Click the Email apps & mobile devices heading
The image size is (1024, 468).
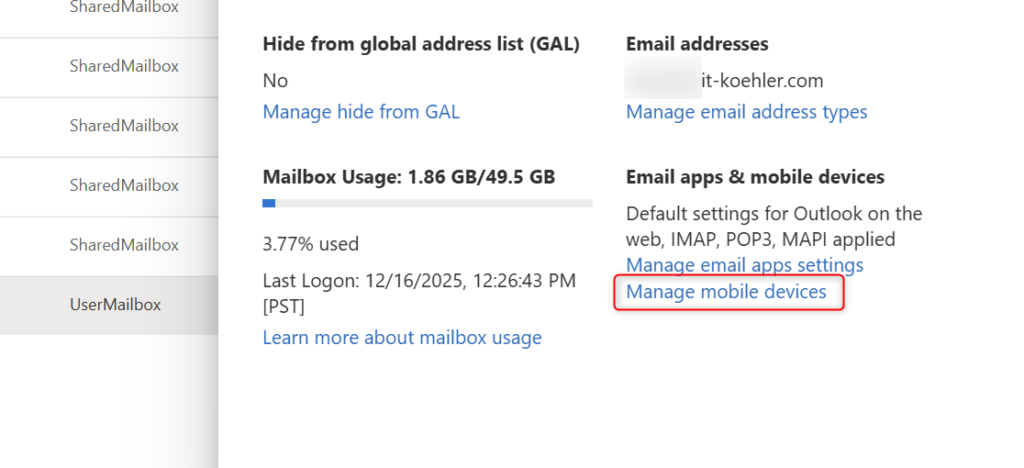755,177
